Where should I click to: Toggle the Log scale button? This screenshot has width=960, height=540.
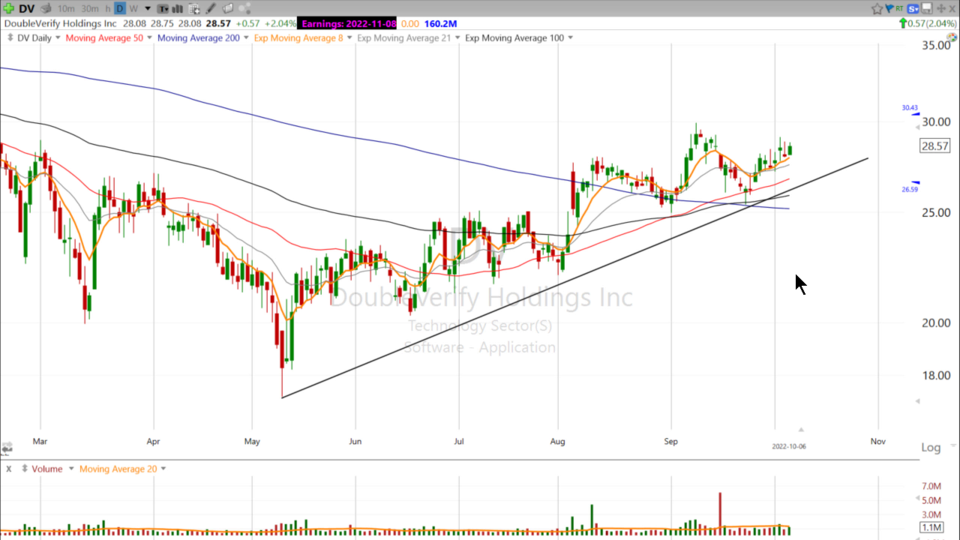[931, 448]
